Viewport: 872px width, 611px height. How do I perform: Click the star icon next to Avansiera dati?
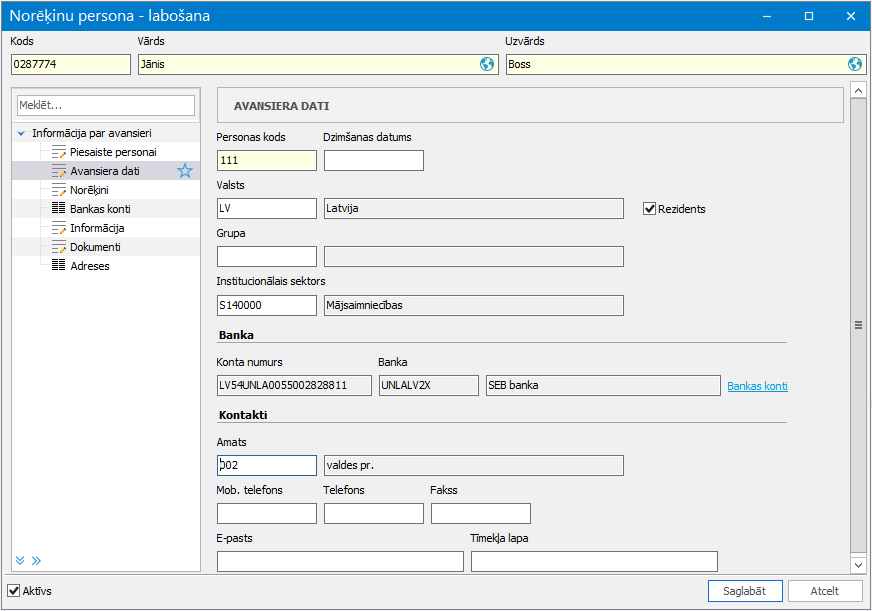tap(185, 171)
